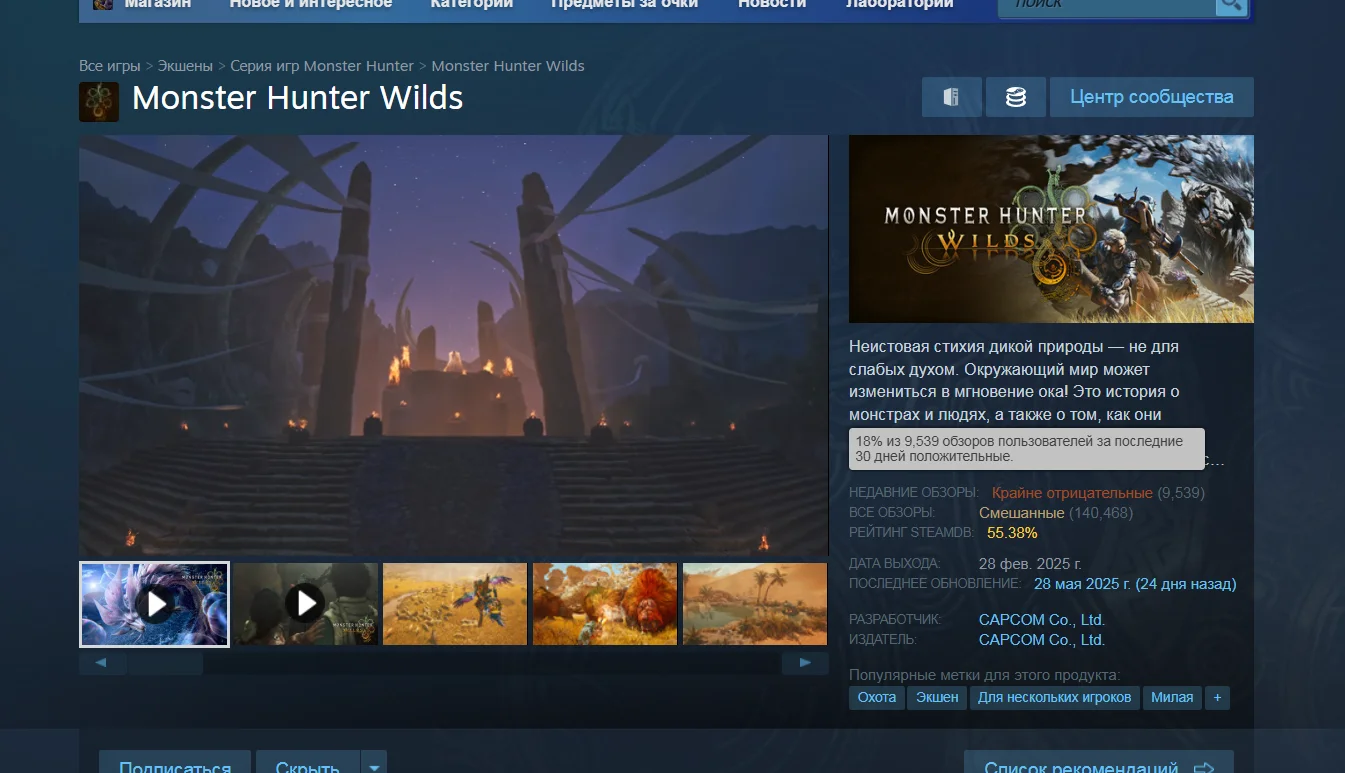This screenshot has width=1345, height=773.
Task: Open Серия игр Monster Hunter breadcrumb
Action: (322, 66)
